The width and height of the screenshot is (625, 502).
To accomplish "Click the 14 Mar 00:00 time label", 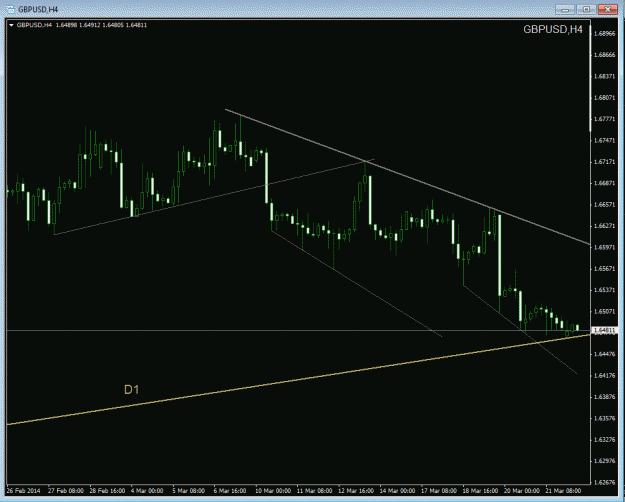I will (x=397, y=490).
